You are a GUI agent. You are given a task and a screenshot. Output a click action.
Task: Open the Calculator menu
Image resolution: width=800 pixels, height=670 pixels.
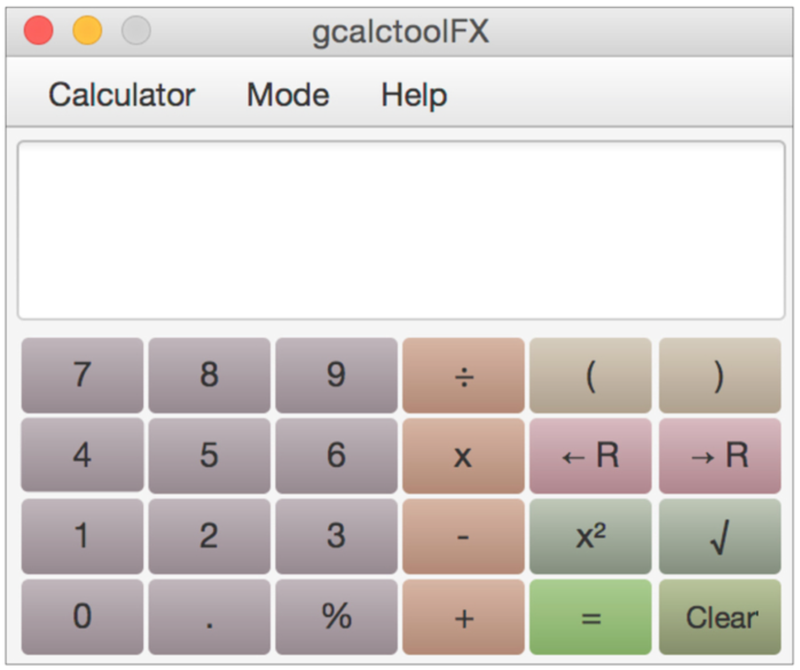(122, 95)
